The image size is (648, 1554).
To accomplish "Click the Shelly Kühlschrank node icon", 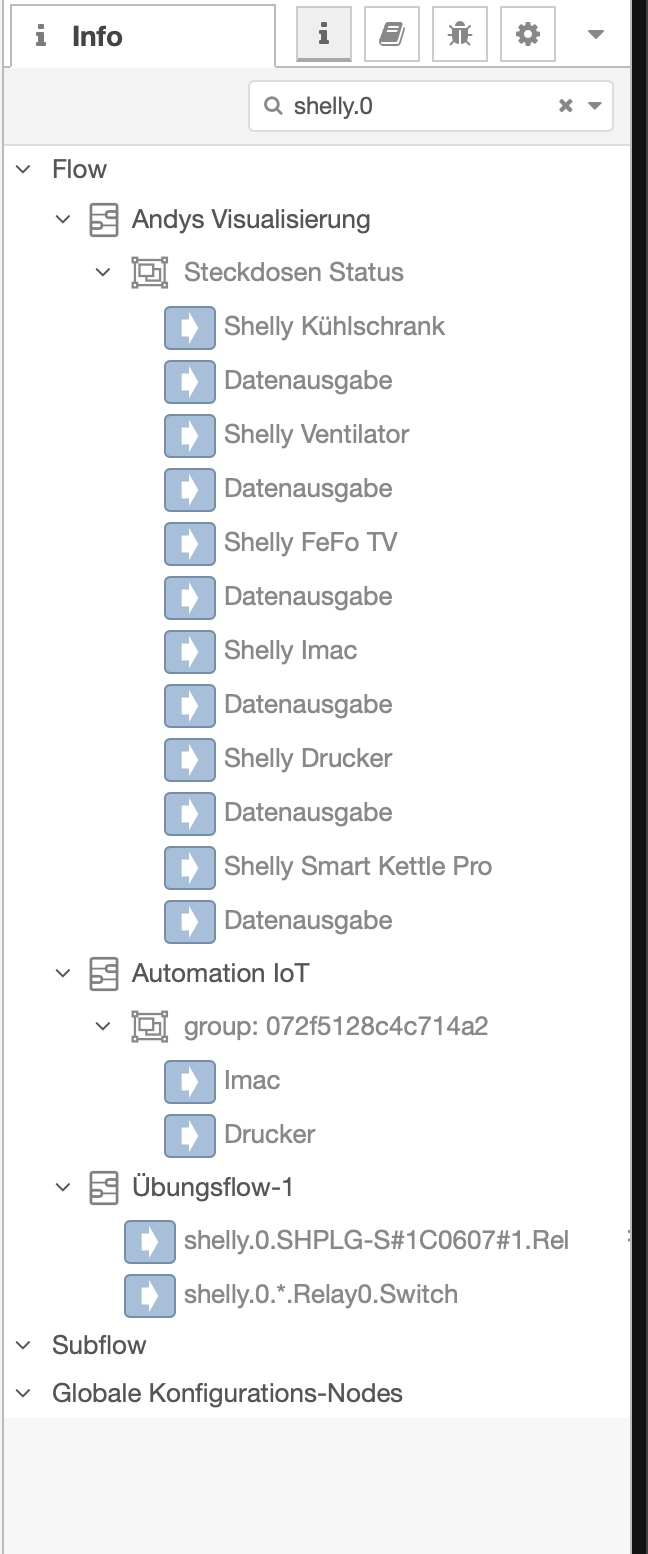I will tap(189, 327).
